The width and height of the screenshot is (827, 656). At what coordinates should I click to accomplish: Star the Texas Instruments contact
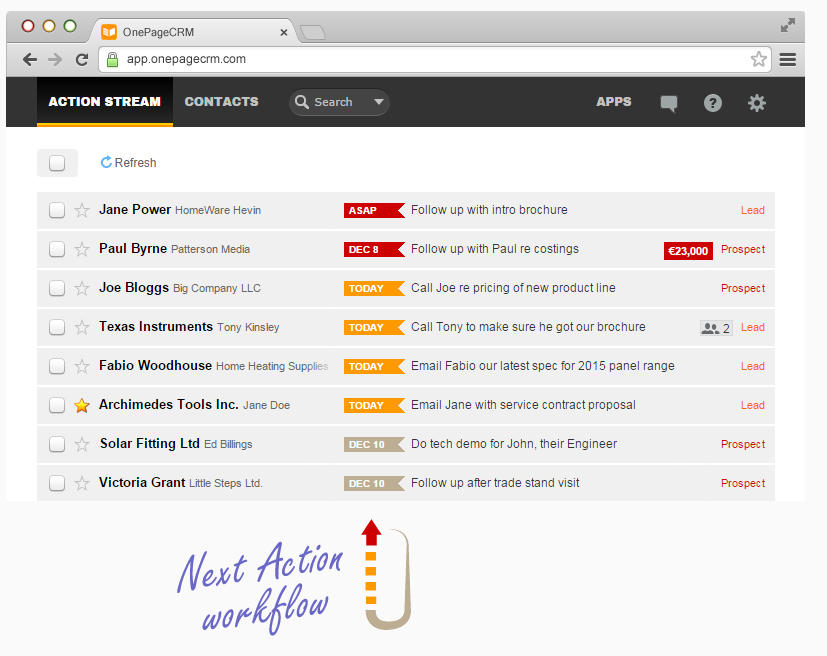pos(82,327)
